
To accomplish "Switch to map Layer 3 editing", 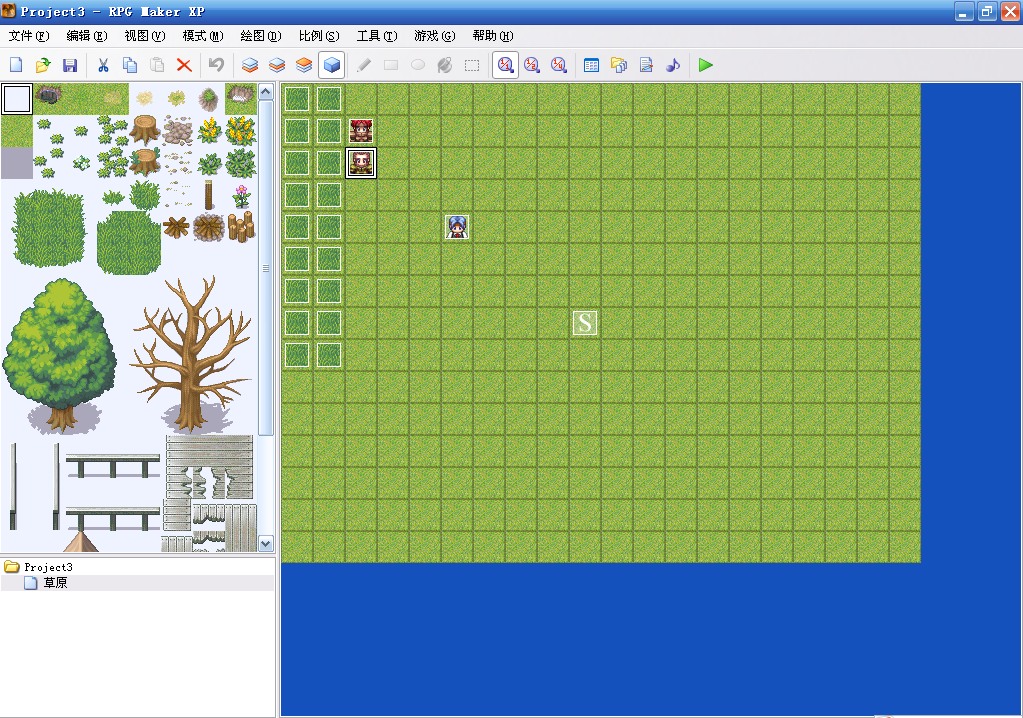I will point(304,65).
